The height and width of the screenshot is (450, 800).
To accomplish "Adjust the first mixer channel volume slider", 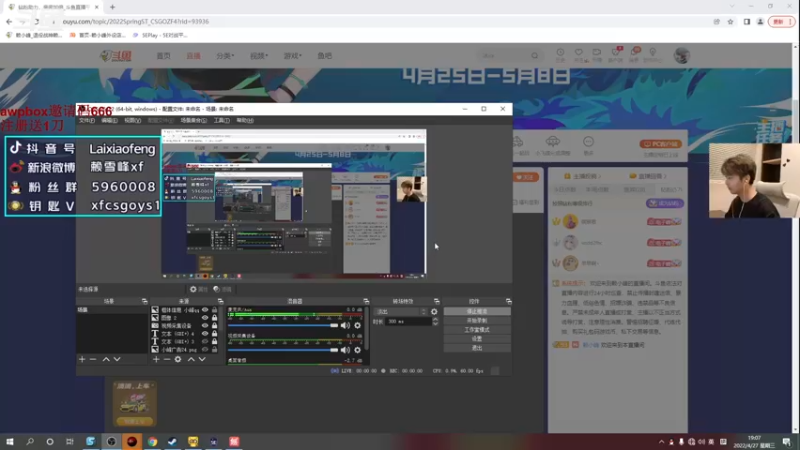I will pyautogui.click(x=283, y=326).
